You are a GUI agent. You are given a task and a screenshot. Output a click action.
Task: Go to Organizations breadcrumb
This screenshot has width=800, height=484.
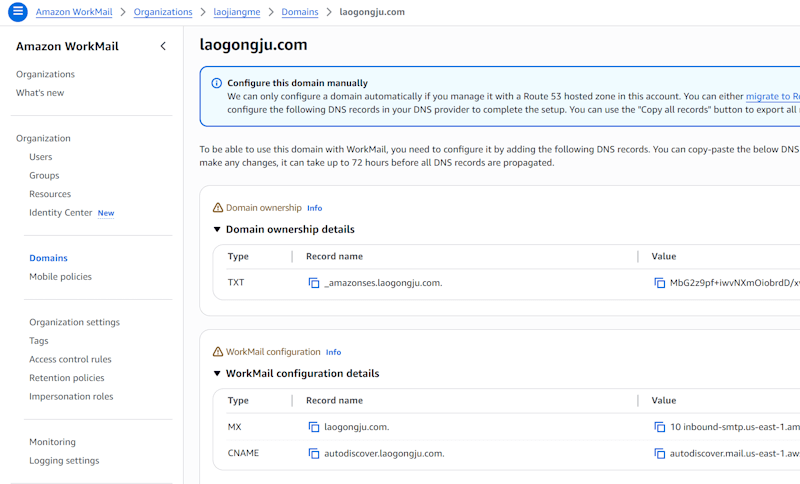162,12
